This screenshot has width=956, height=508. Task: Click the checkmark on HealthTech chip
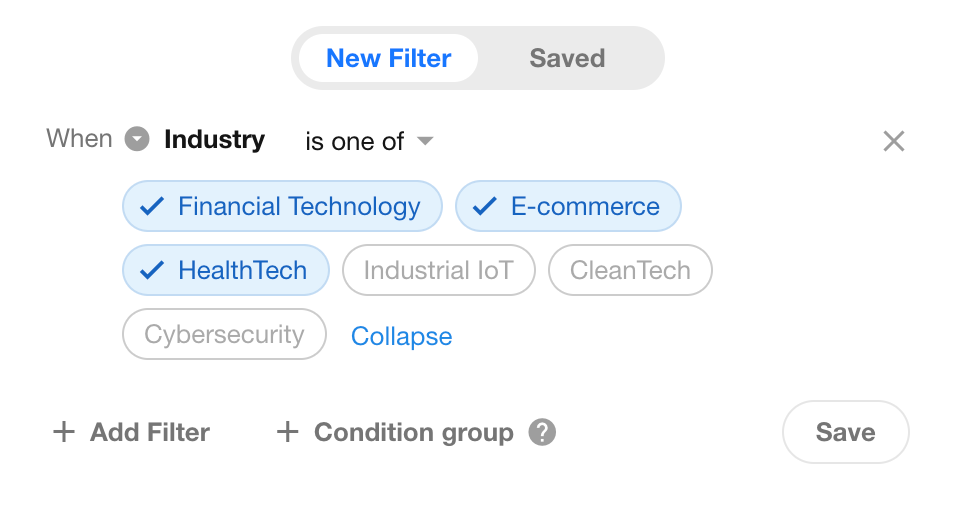pyautogui.click(x=152, y=270)
